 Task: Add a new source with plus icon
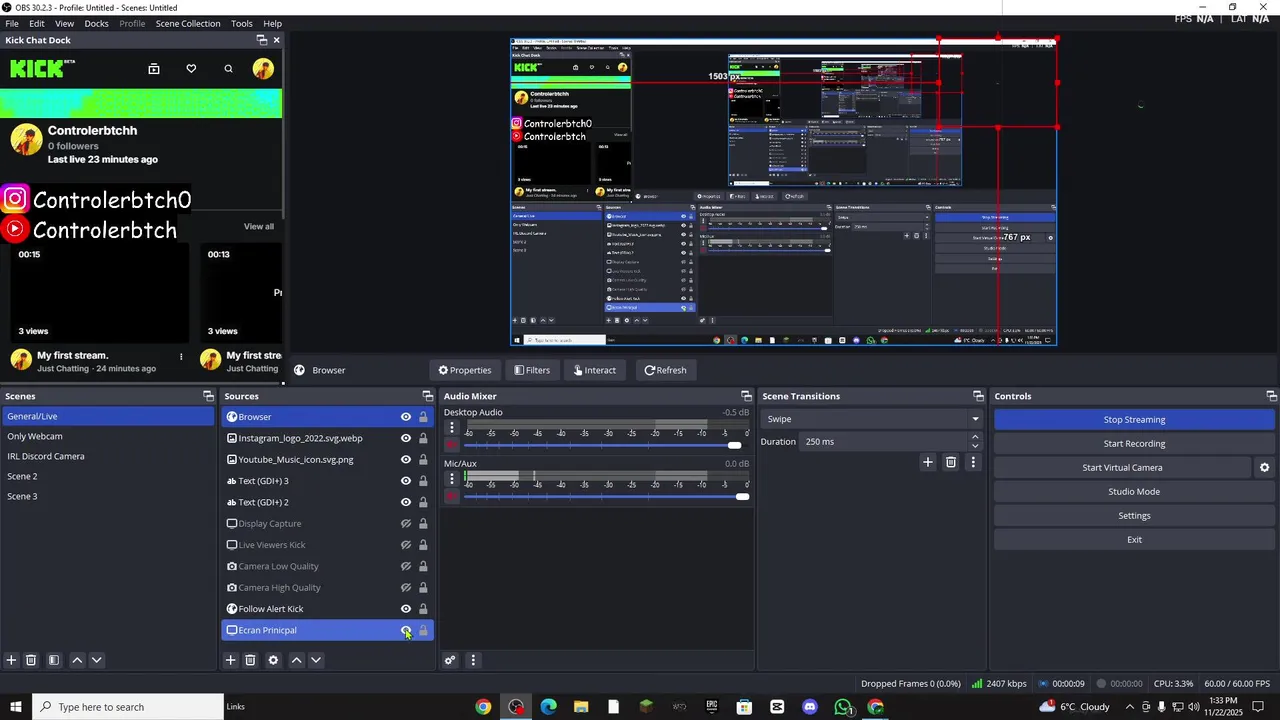(x=230, y=660)
